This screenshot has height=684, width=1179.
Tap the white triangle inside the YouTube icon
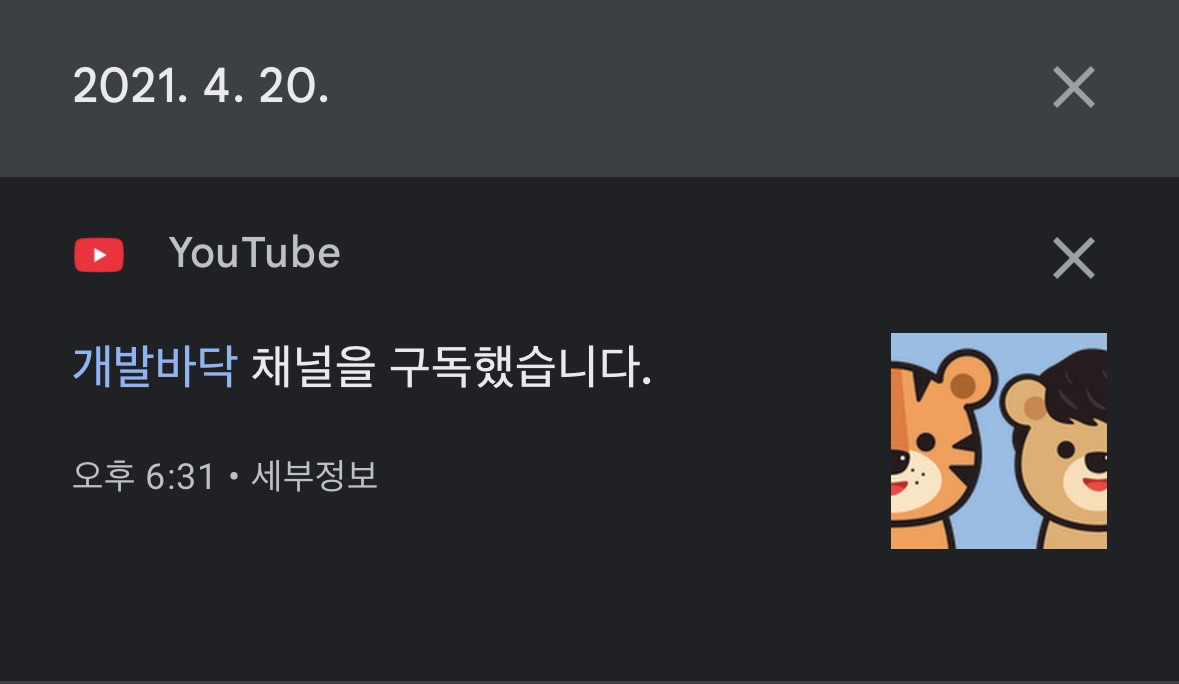coord(100,256)
